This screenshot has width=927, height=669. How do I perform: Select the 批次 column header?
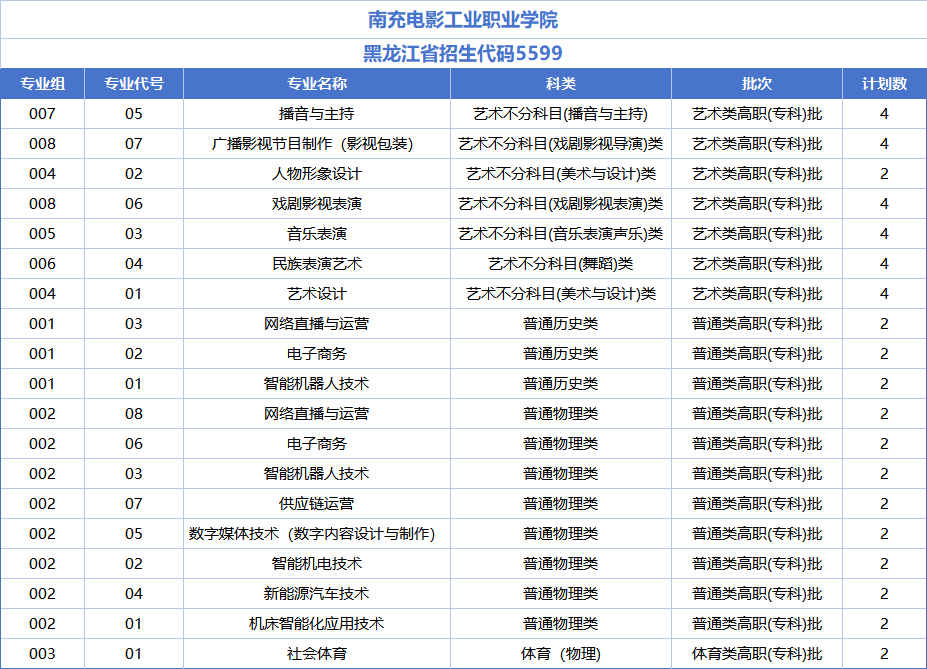757,84
